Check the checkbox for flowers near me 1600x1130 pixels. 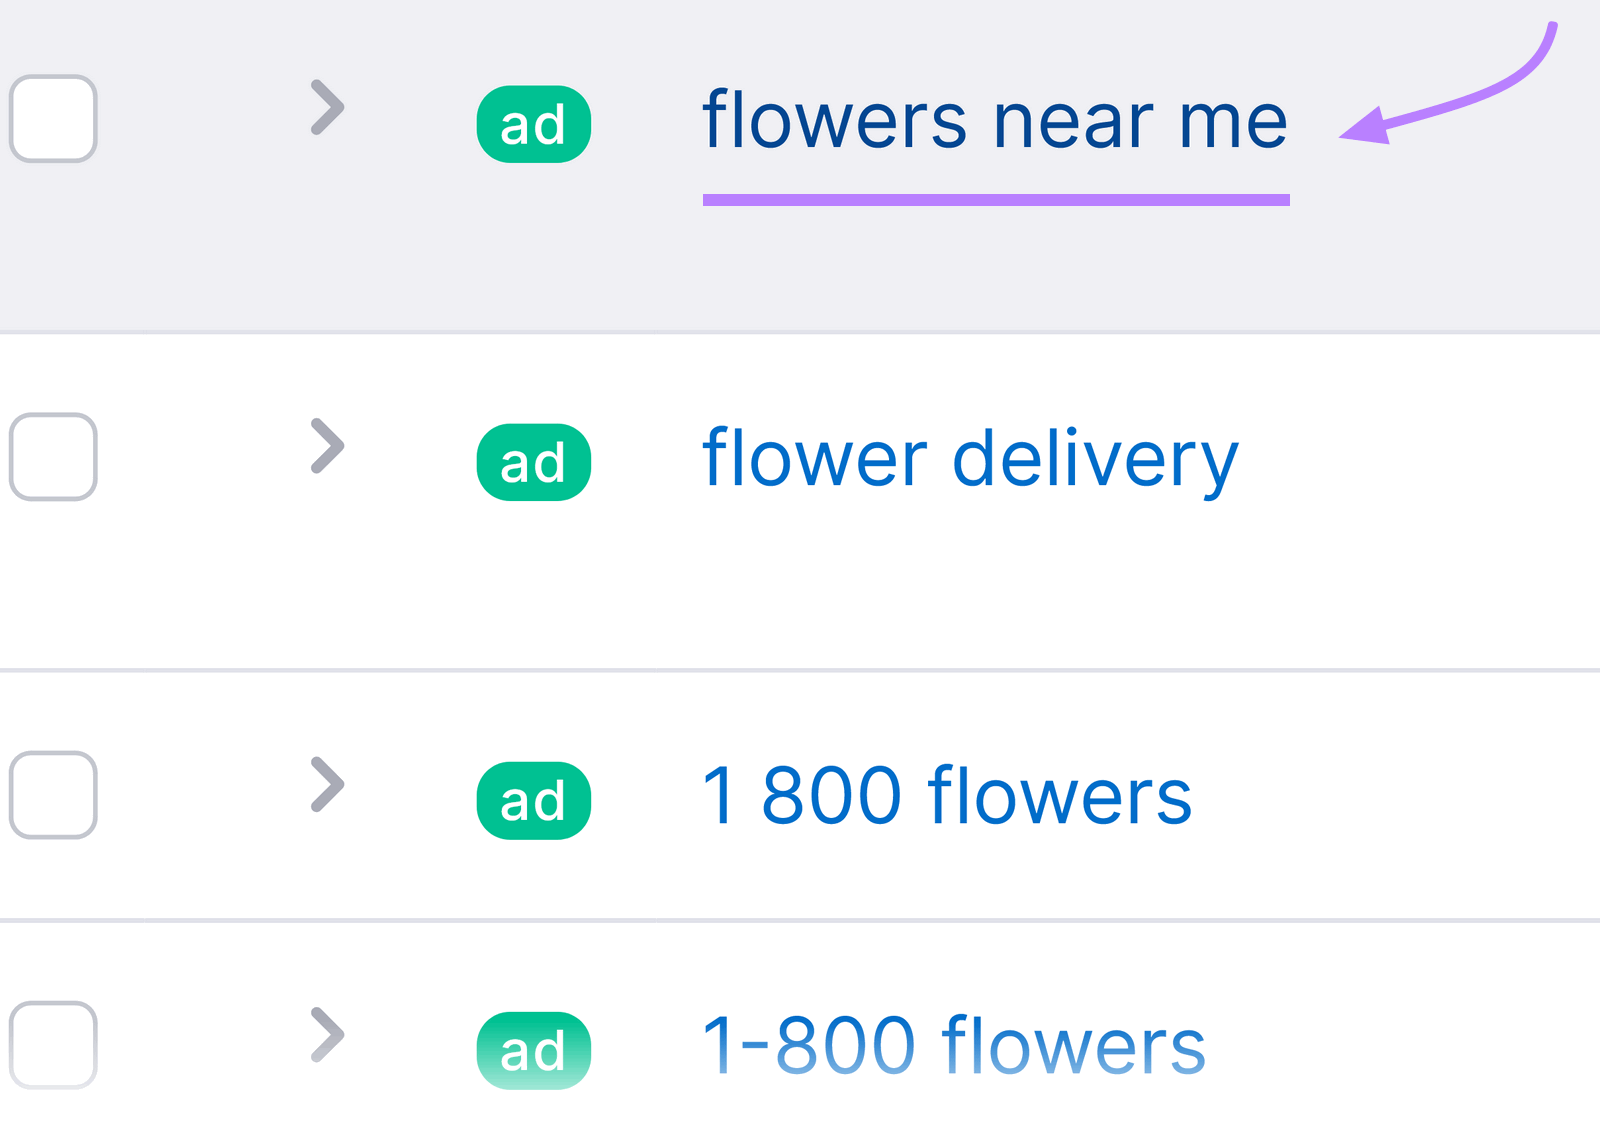click(x=52, y=120)
